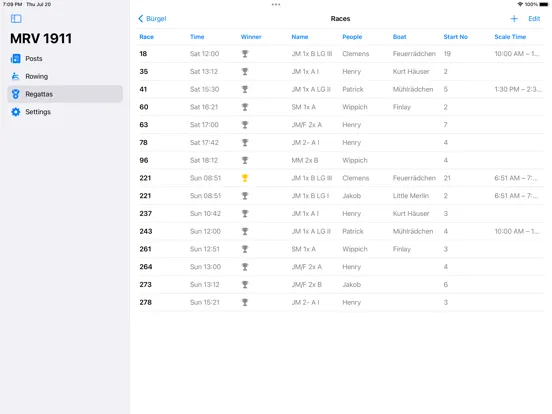Sort by the Scale Time column header
The image size is (552, 414).
pos(510,37)
